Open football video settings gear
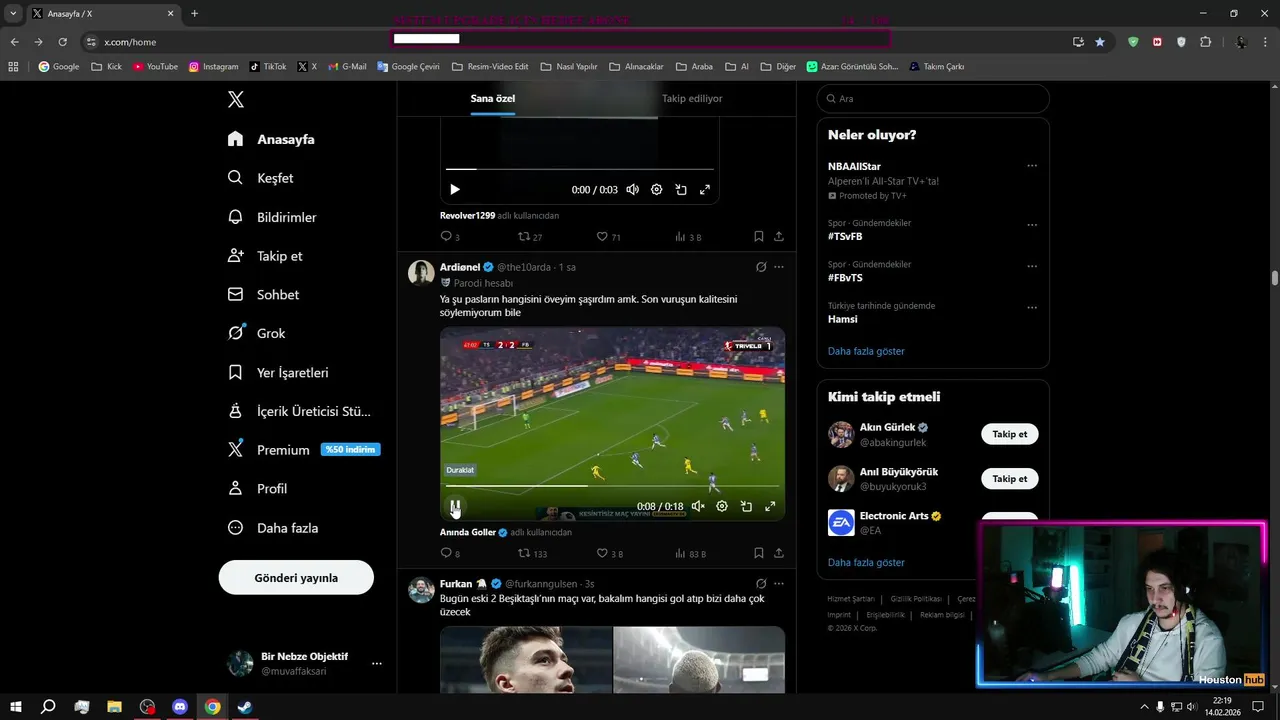Viewport: 1280px width, 720px height. coord(722,506)
